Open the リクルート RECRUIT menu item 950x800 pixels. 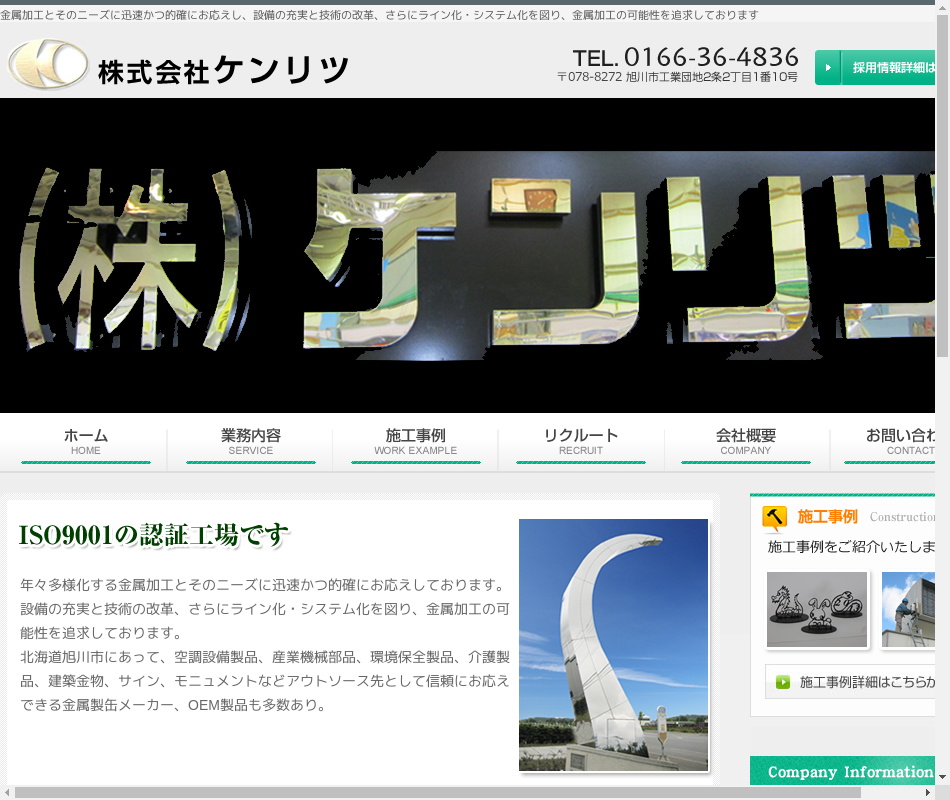(x=581, y=442)
